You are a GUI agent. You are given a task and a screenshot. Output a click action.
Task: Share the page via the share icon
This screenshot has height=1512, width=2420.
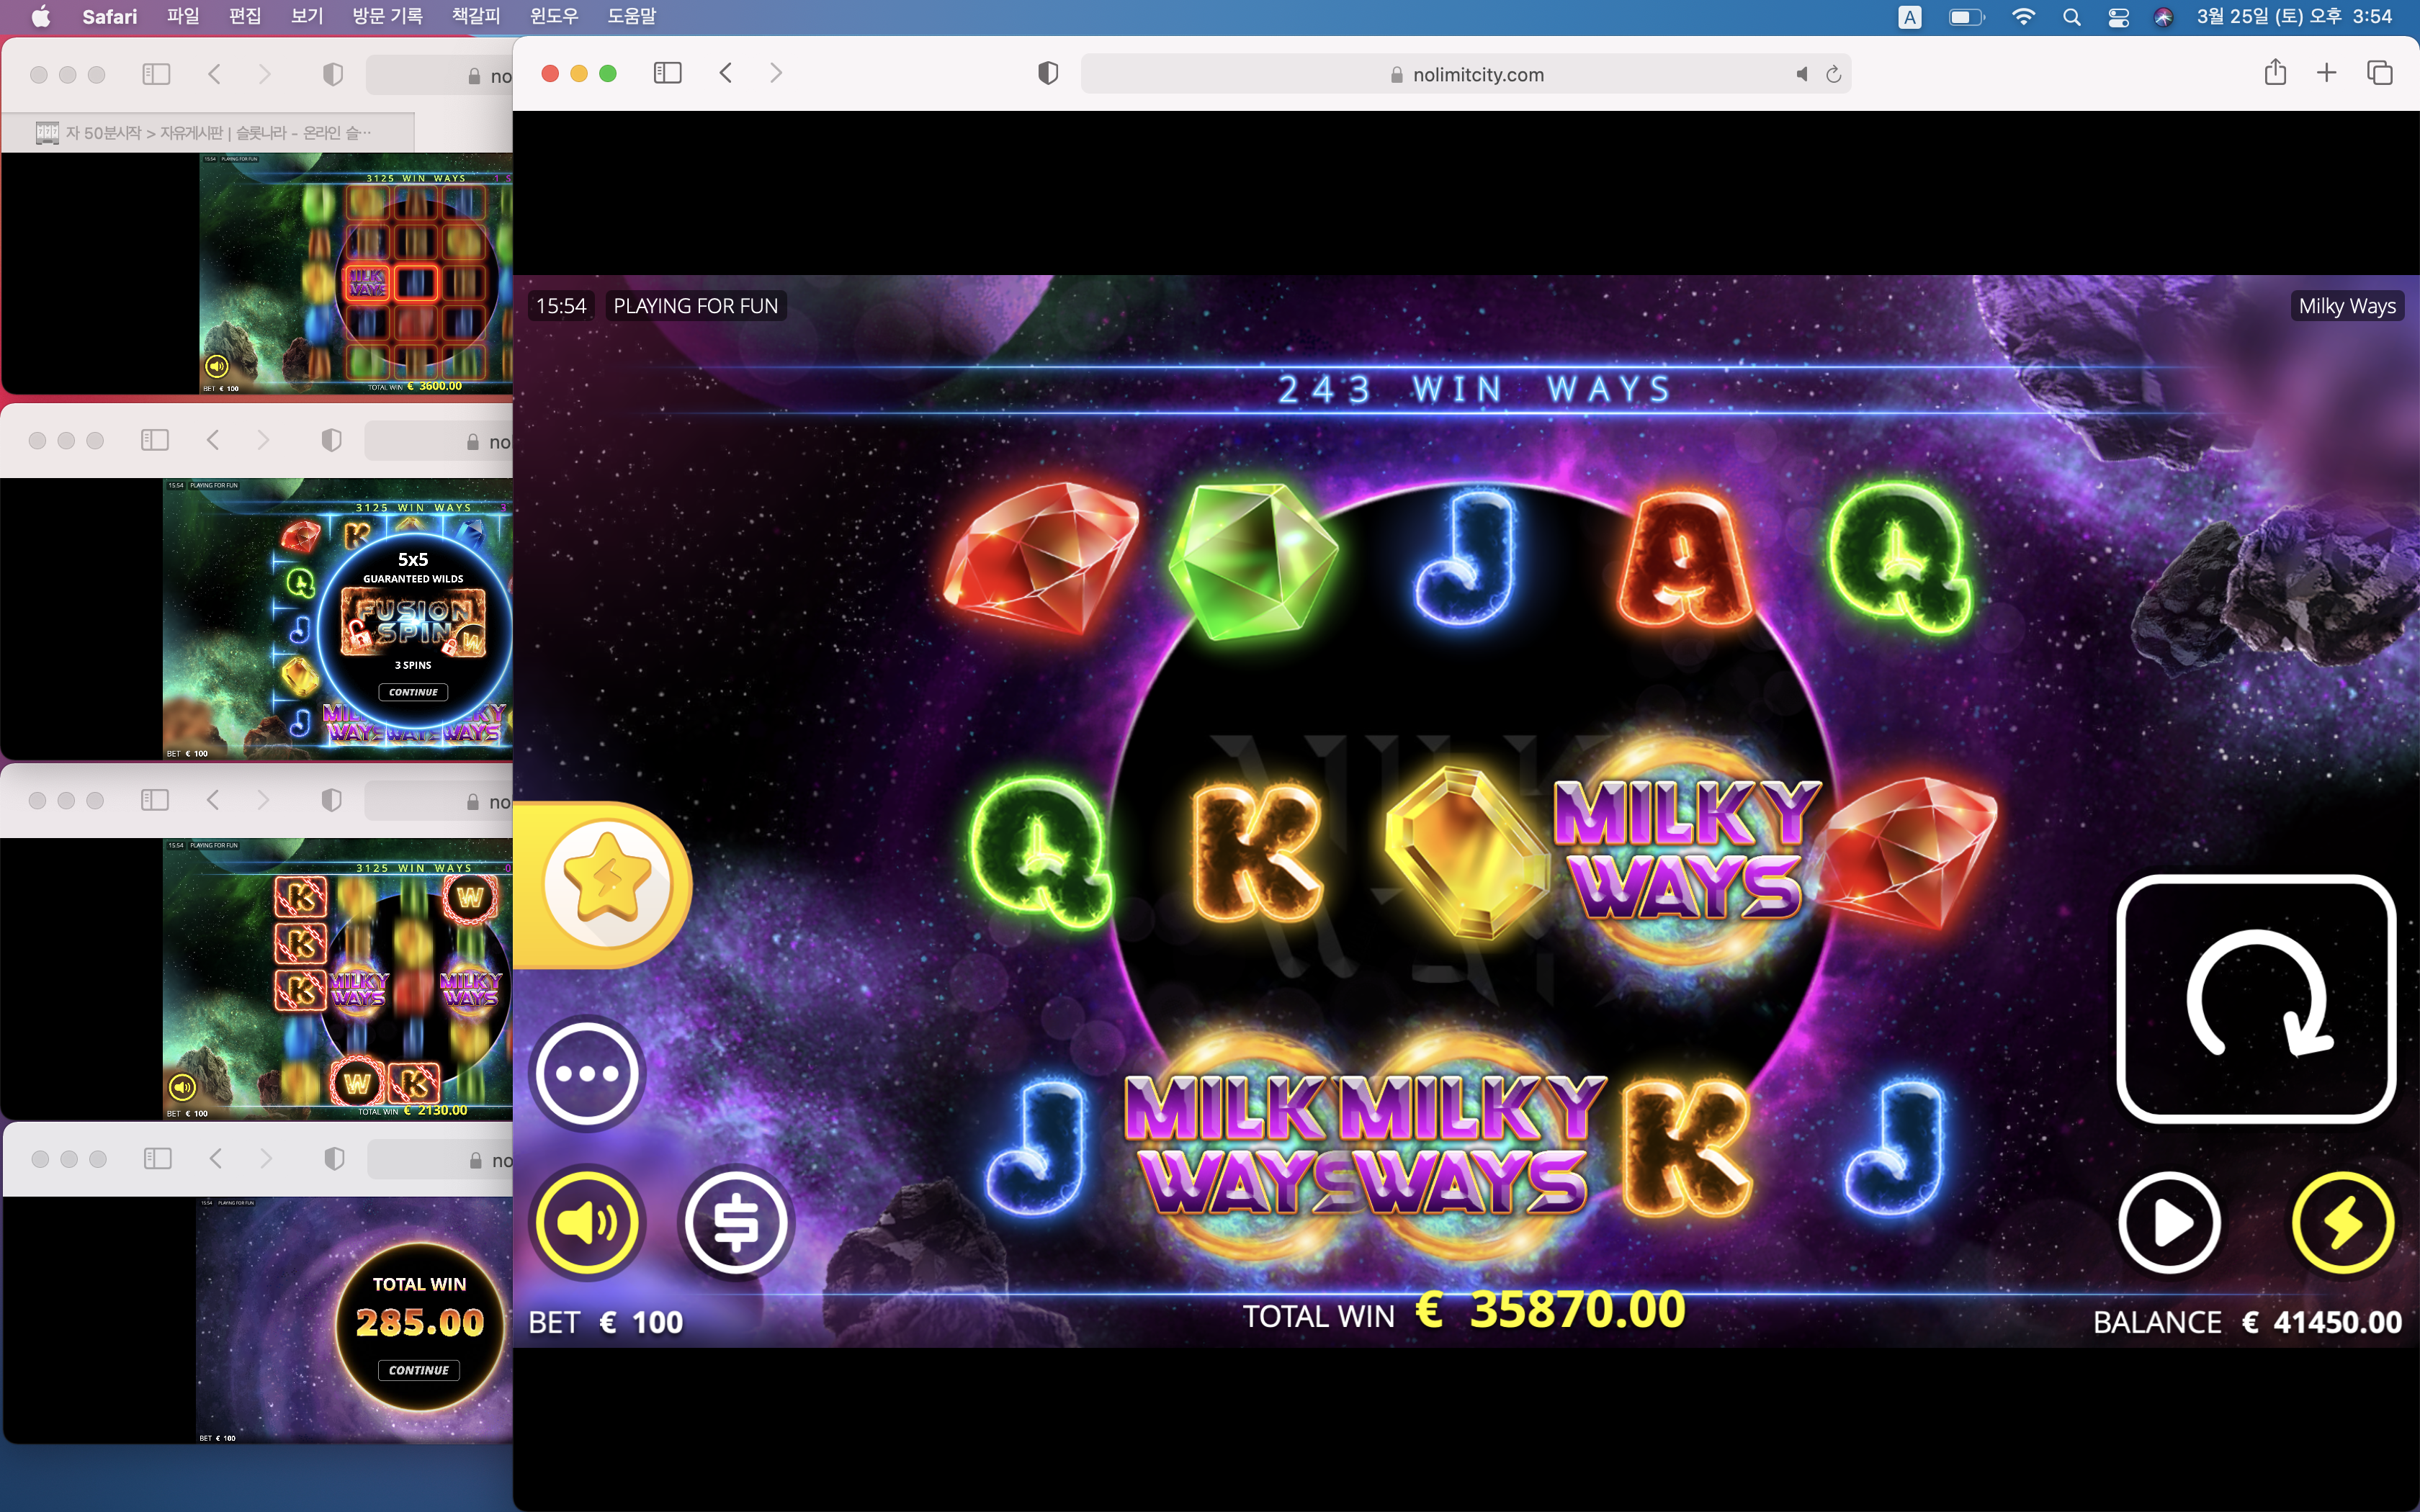pos(2275,72)
